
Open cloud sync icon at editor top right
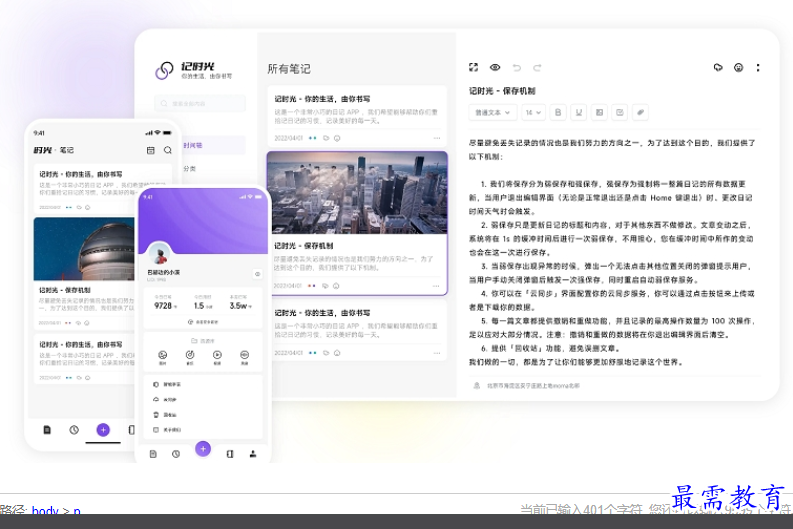[x=718, y=67]
